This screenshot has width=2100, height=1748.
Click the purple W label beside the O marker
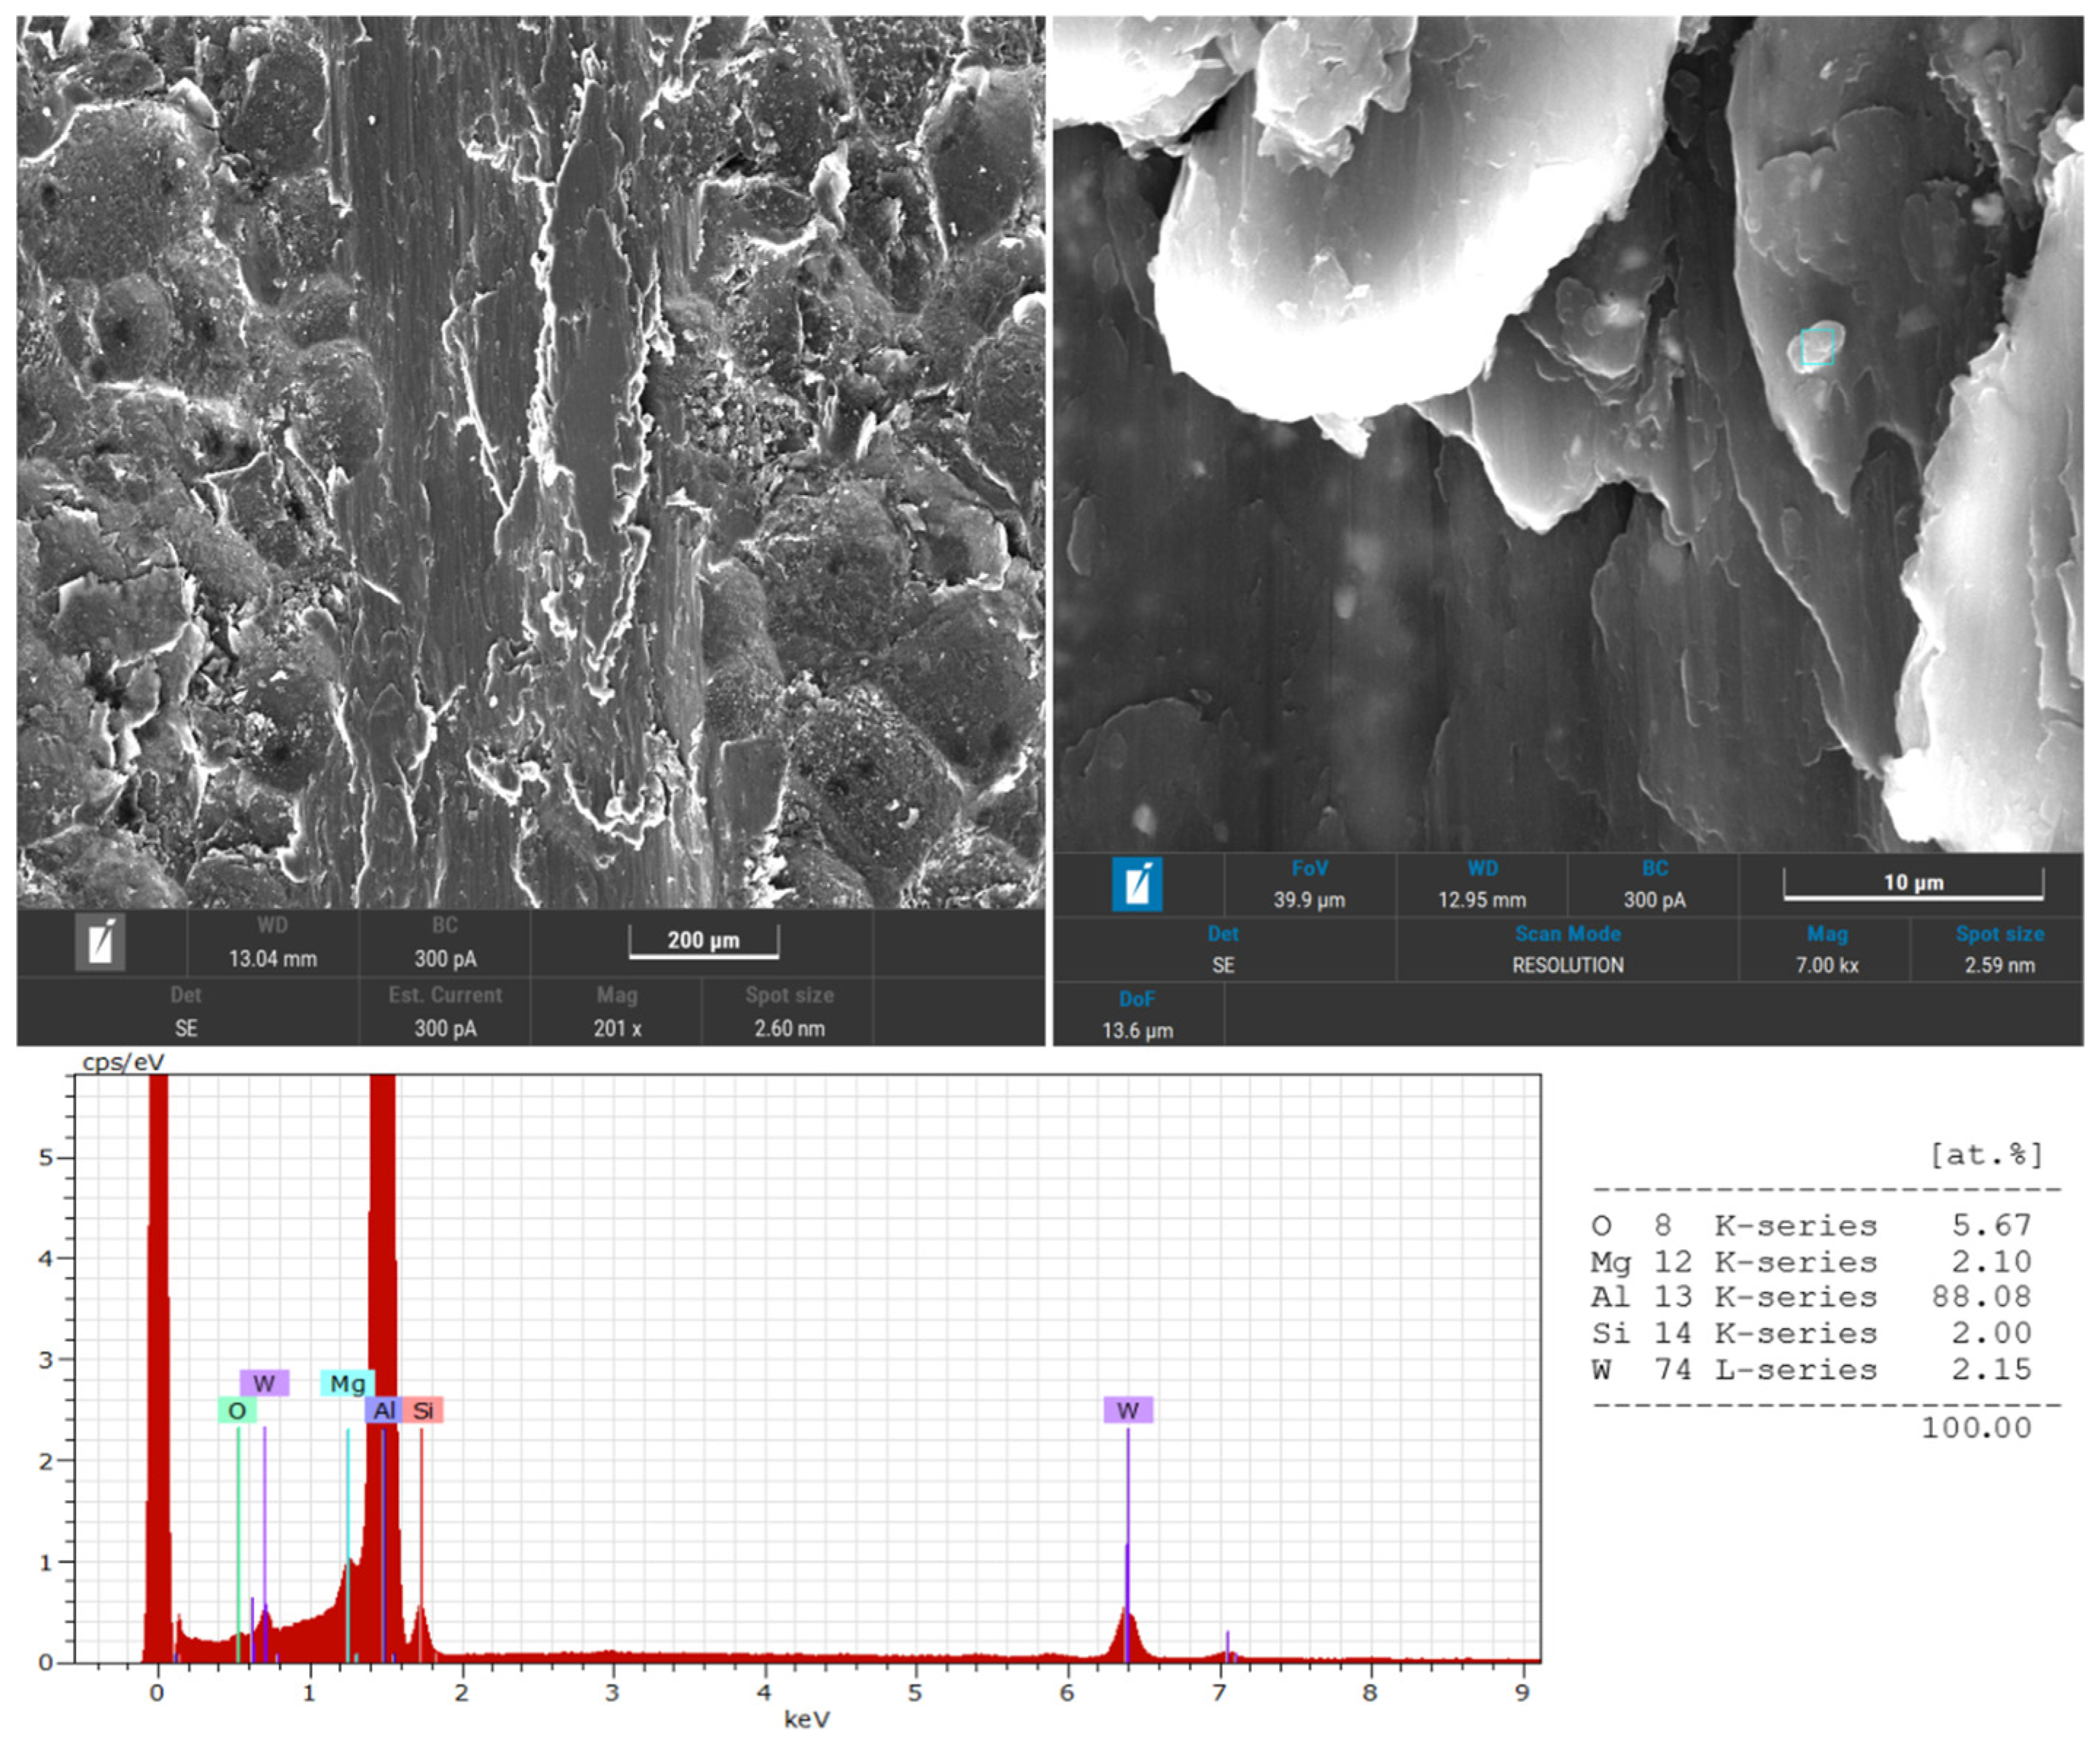[264, 1383]
